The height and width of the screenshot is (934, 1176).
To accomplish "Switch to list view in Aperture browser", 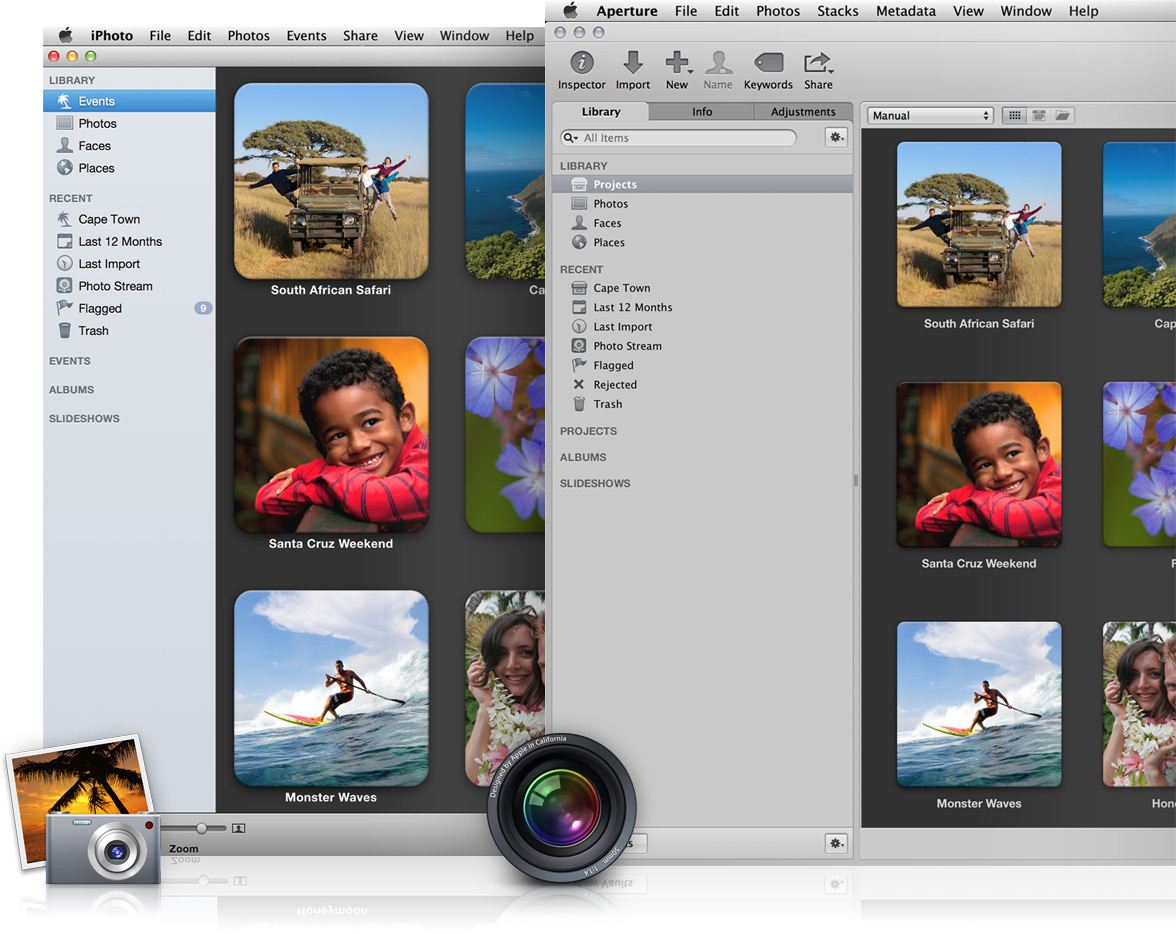I will tap(1039, 116).
